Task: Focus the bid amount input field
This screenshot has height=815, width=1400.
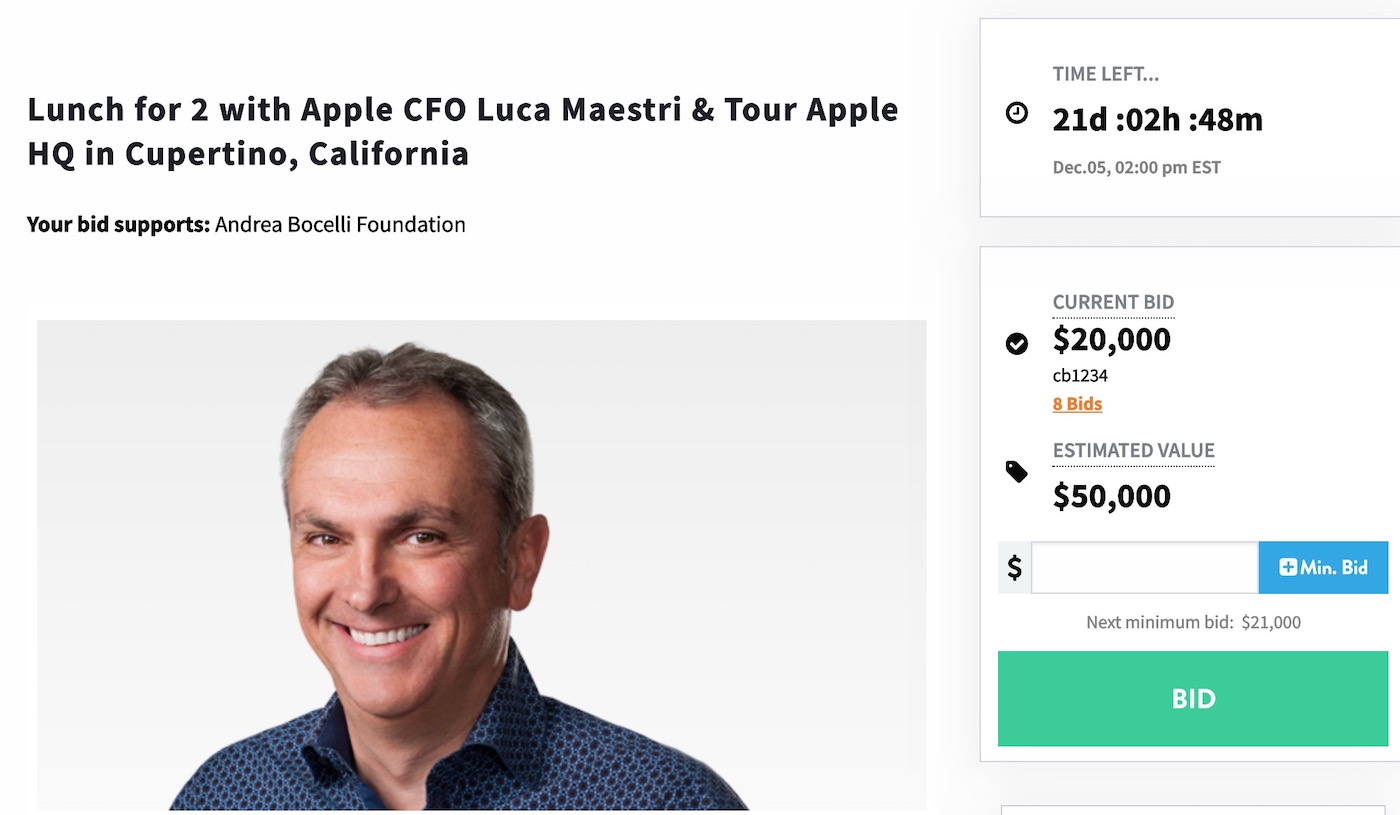Action: pos(1145,568)
